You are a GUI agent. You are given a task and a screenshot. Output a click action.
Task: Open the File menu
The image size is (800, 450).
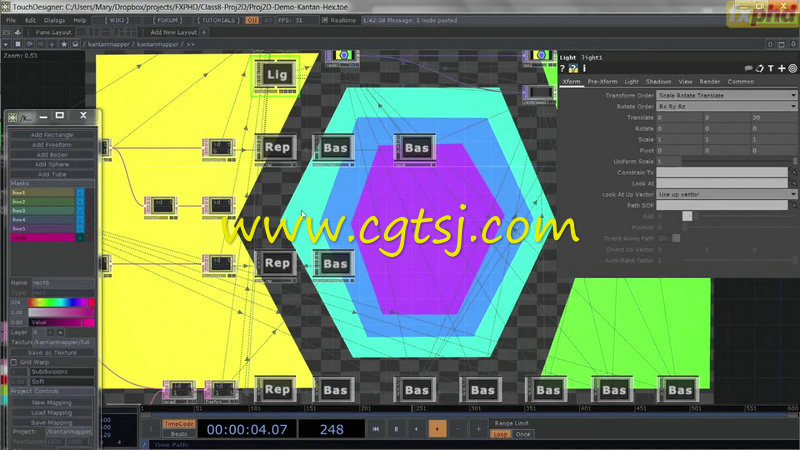(11, 20)
